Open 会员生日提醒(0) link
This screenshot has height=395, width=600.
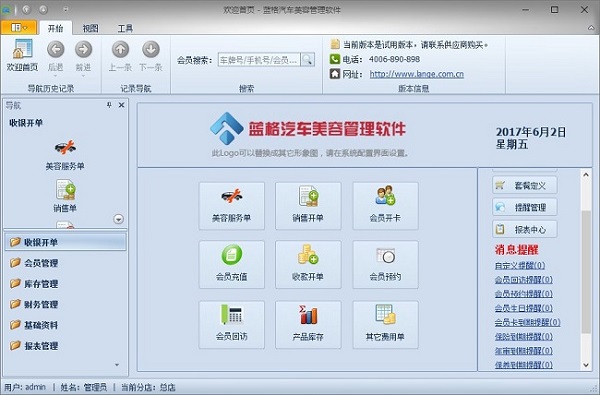523,308
